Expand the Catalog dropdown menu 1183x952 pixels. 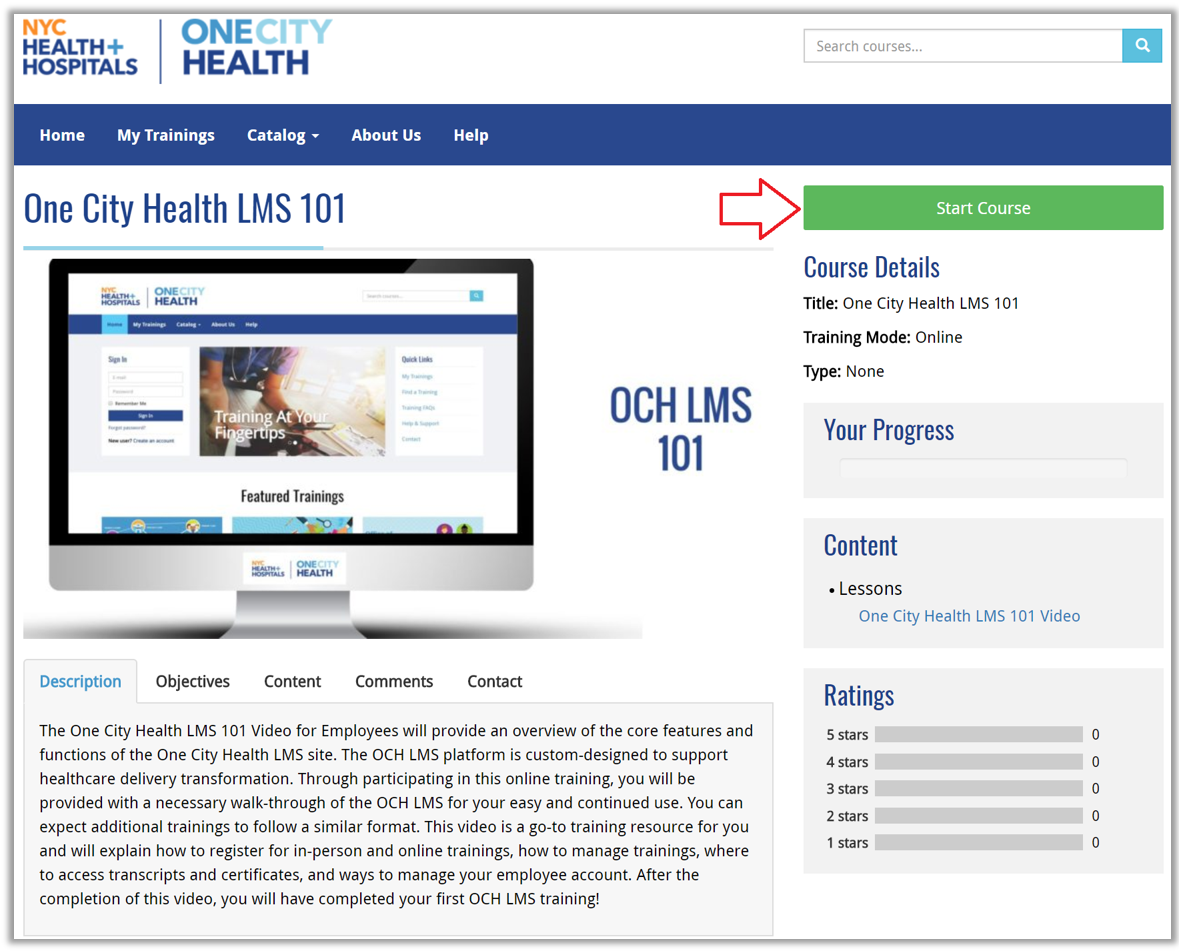[x=283, y=135]
